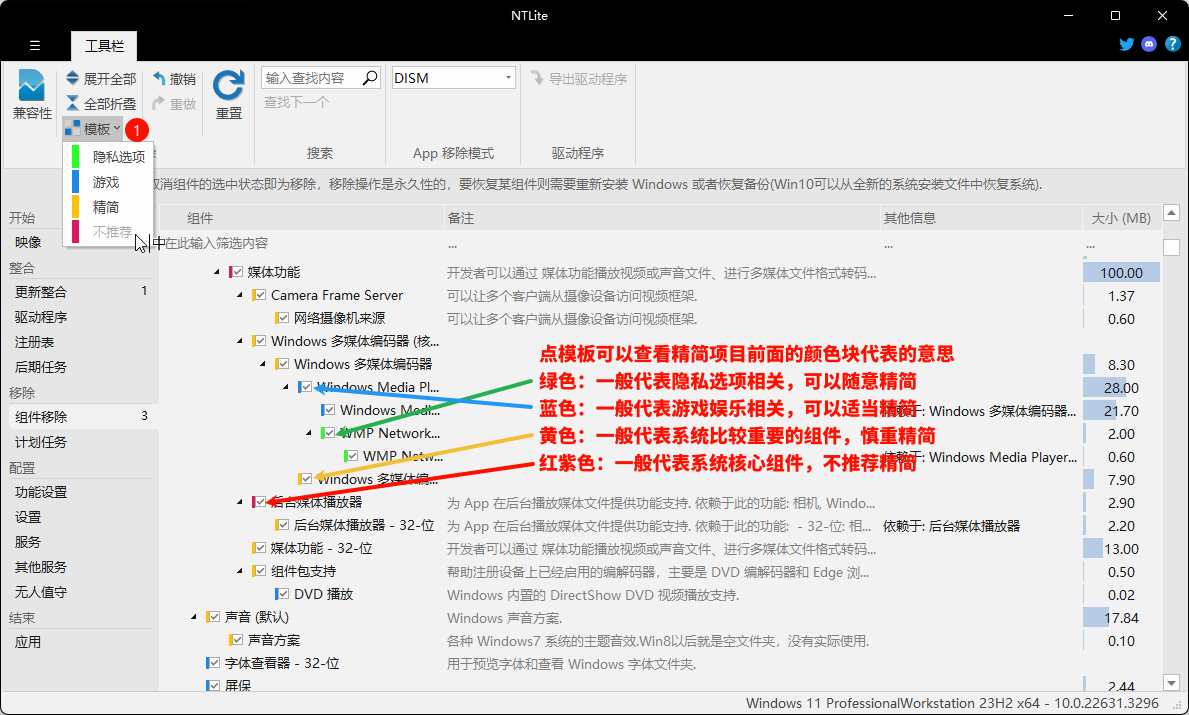The width and height of the screenshot is (1189, 715).
Task: Open the Help question mark icon
Action: click(x=1172, y=44)
